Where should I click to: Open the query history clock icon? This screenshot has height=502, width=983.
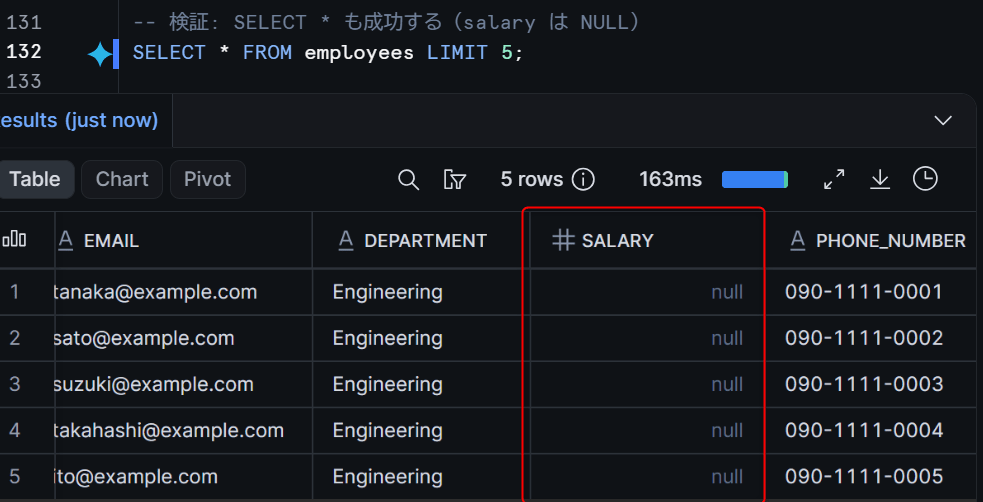(x=925, y=179)
